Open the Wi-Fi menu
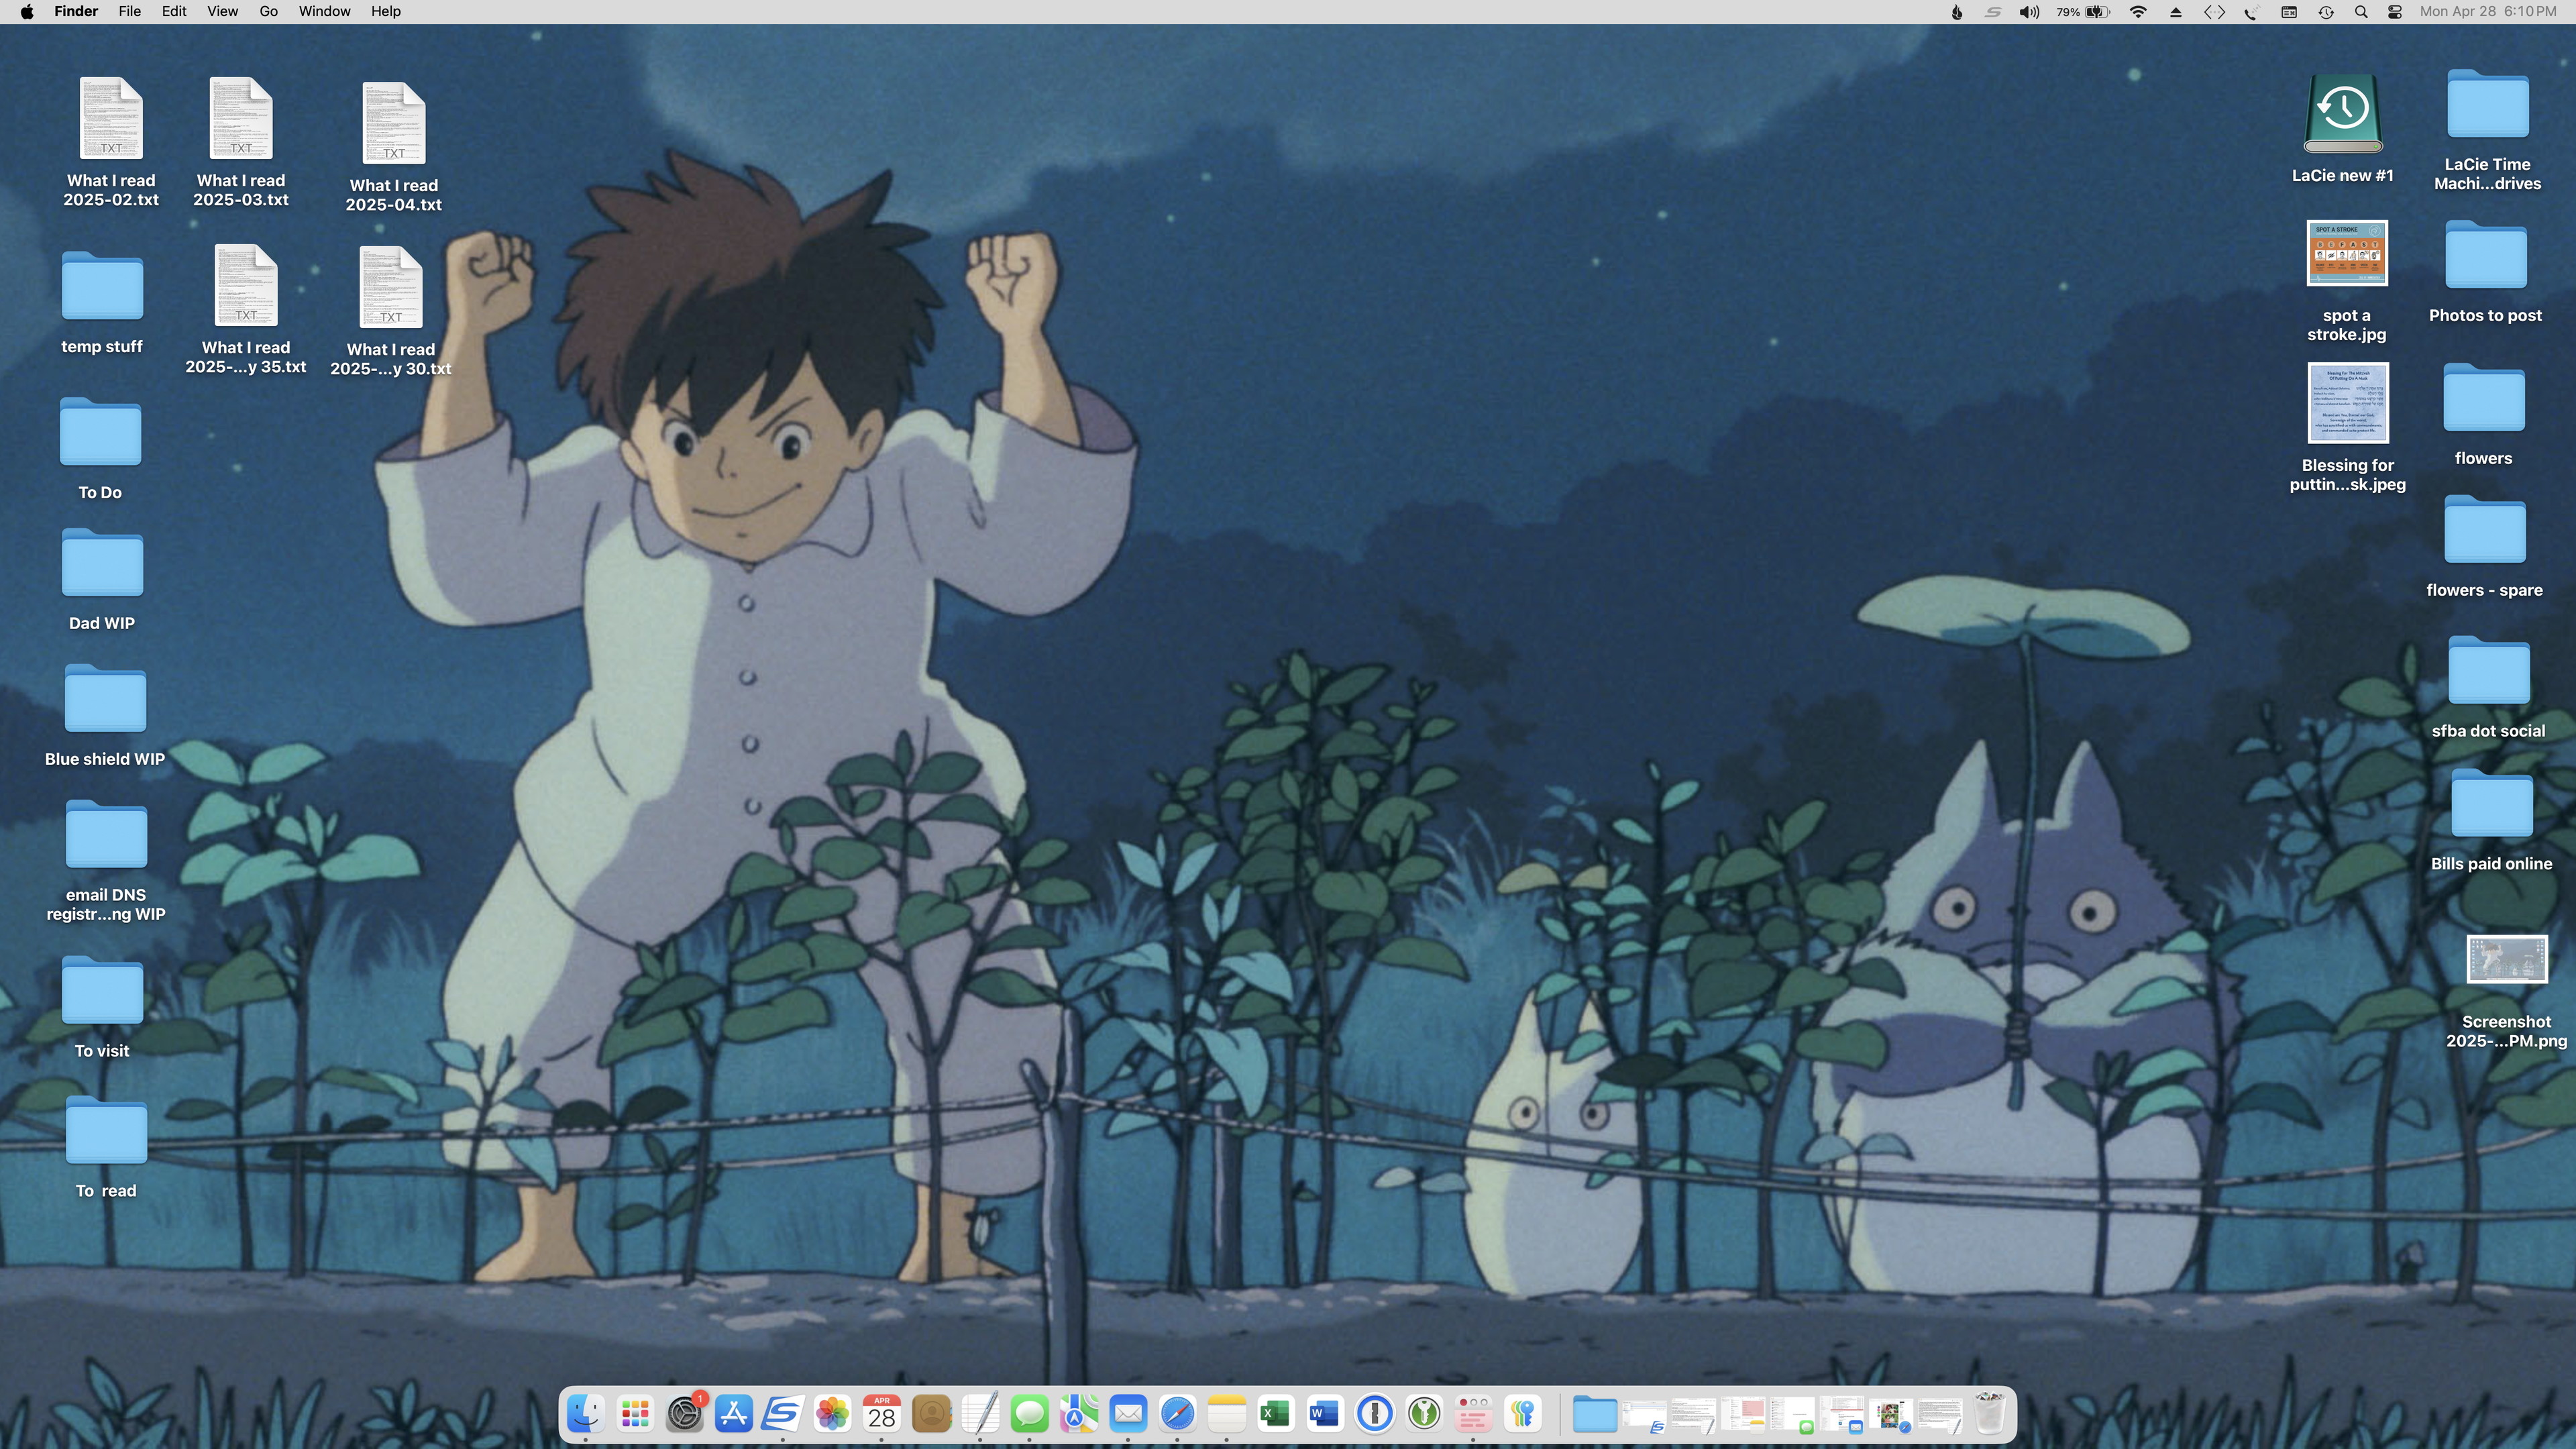The image size is (2576, 1449). click(2138, 12)
